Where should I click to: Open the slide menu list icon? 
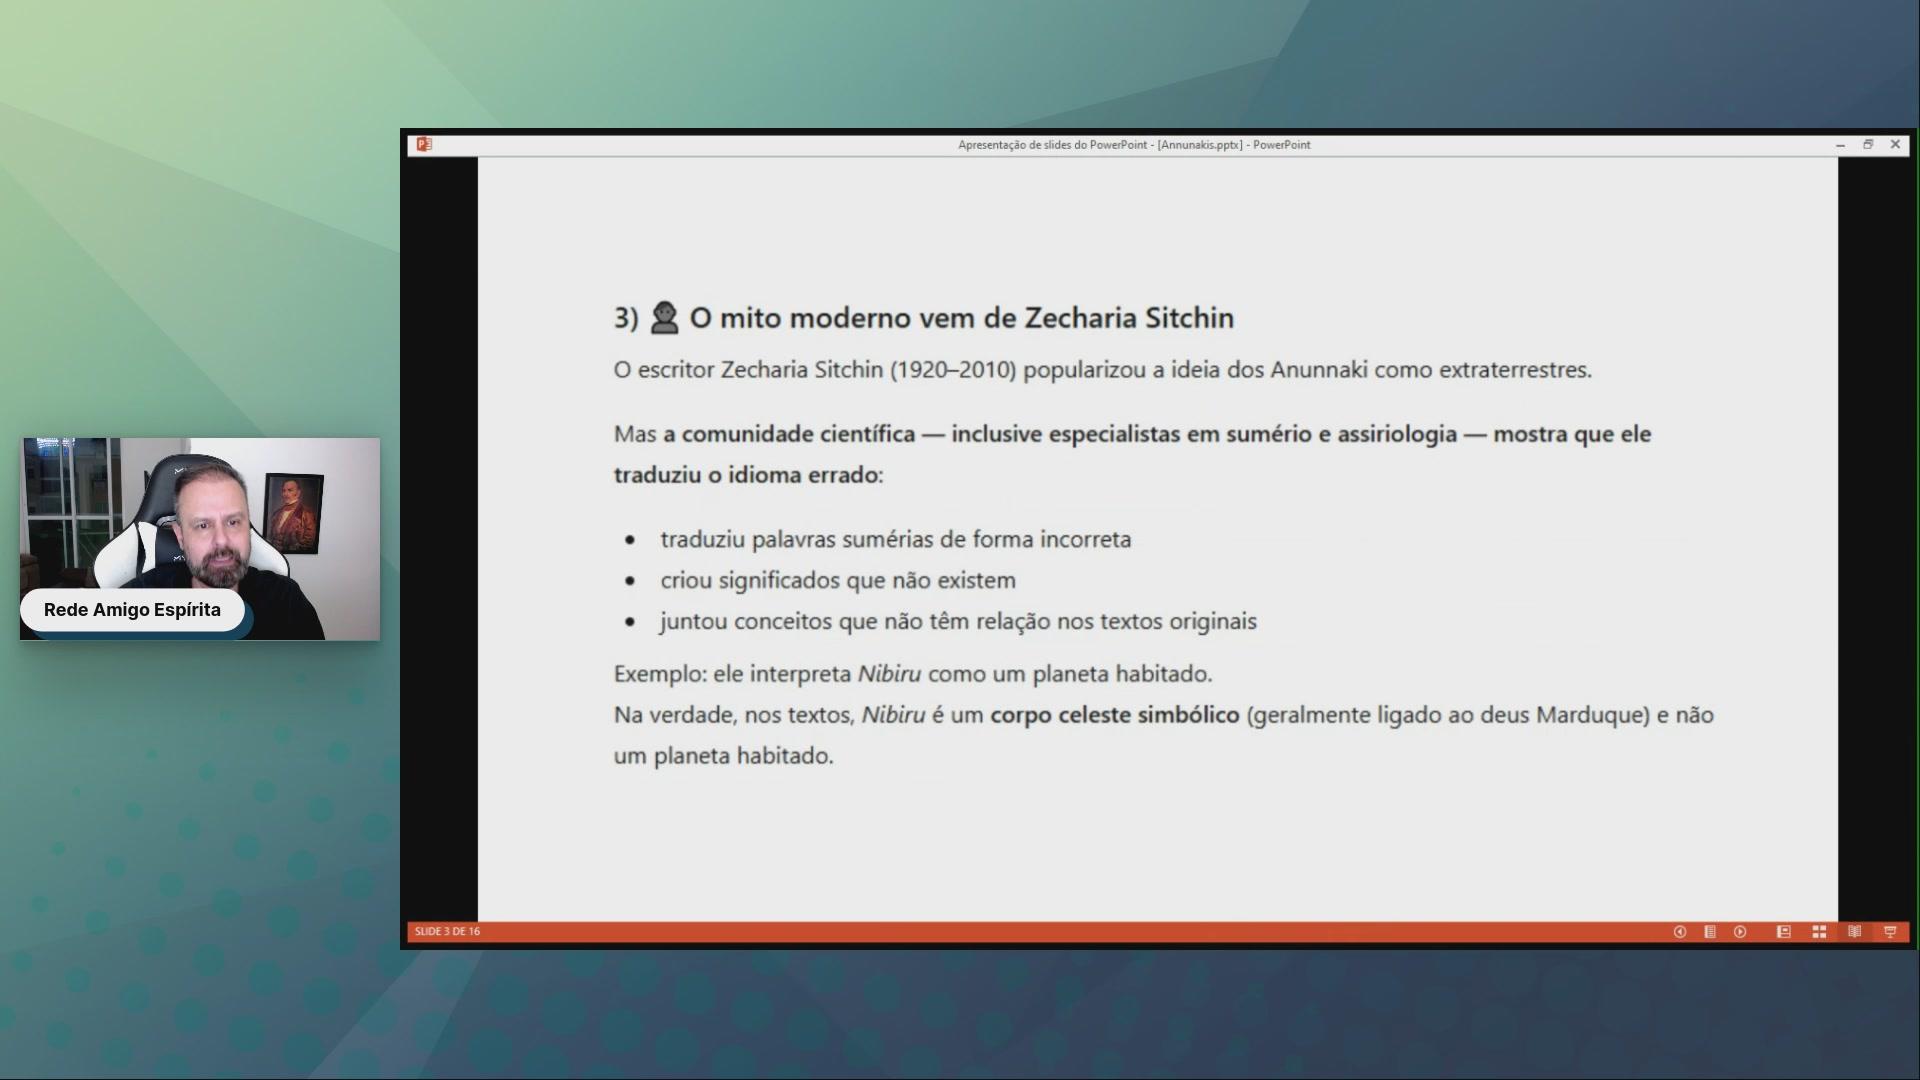click(1710, 931)
